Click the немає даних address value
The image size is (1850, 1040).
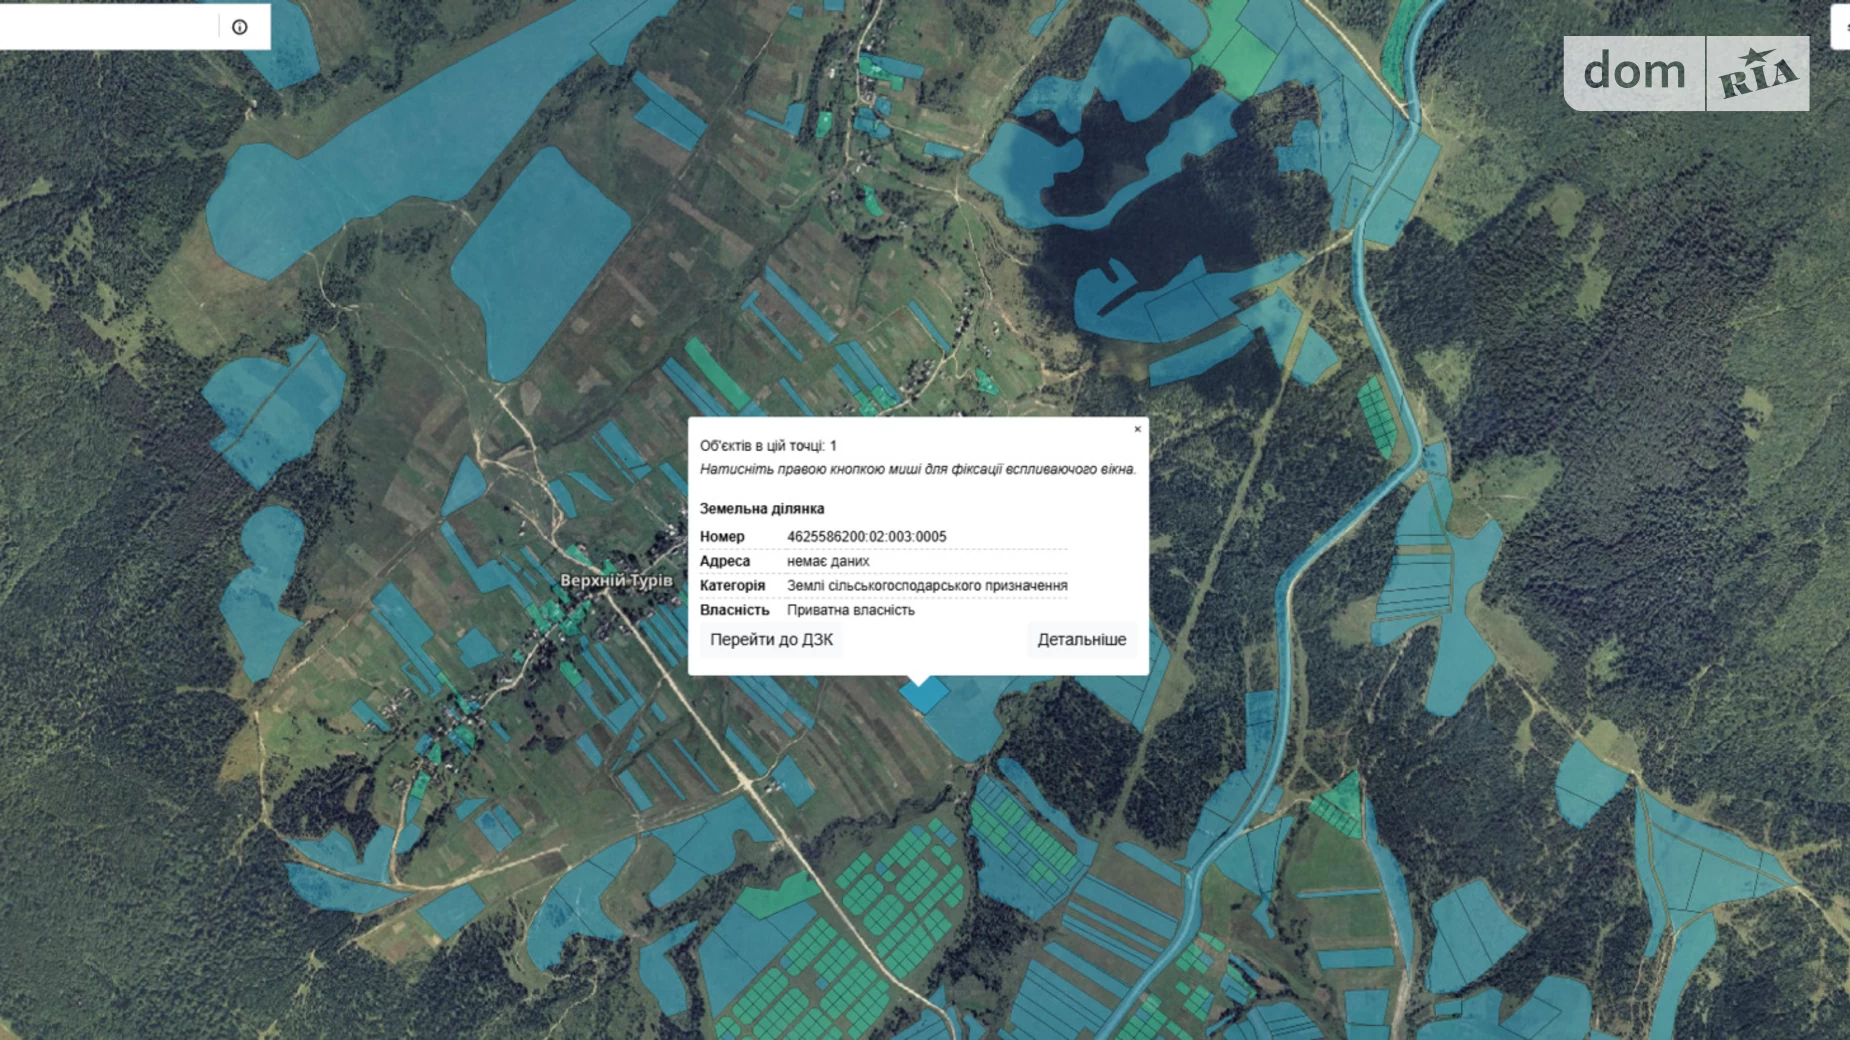pos(827,562)
